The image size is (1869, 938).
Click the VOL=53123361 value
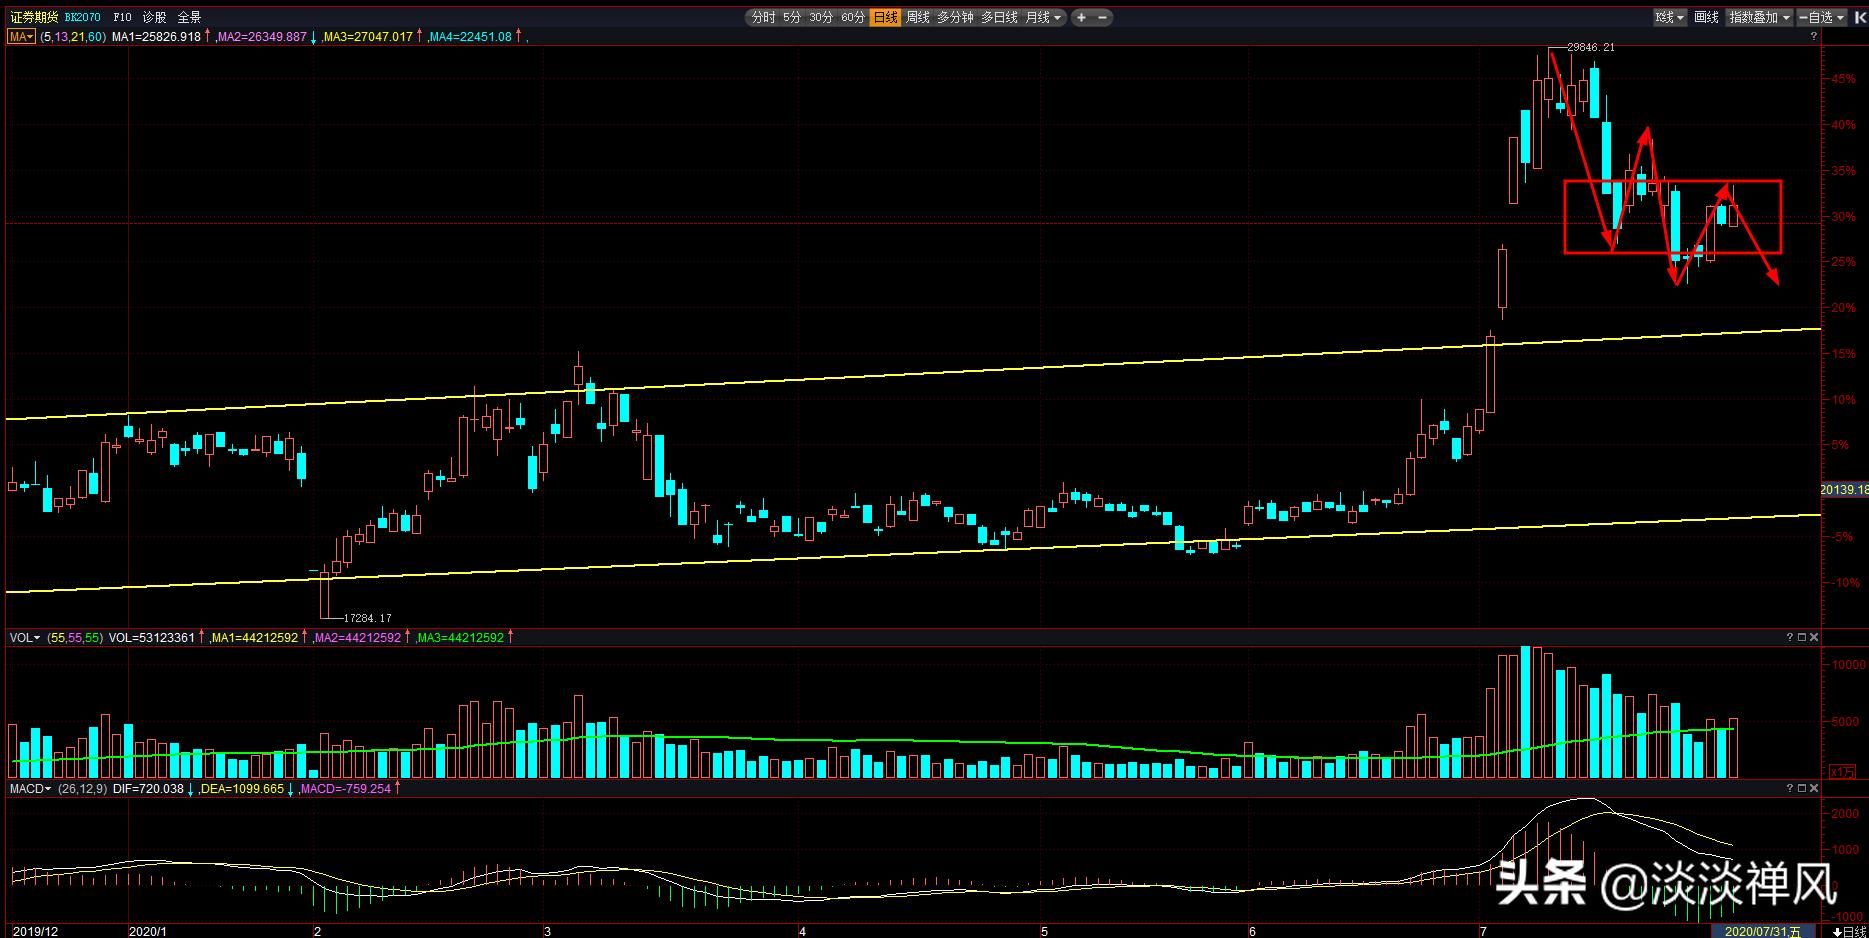[x=151, y=637]
